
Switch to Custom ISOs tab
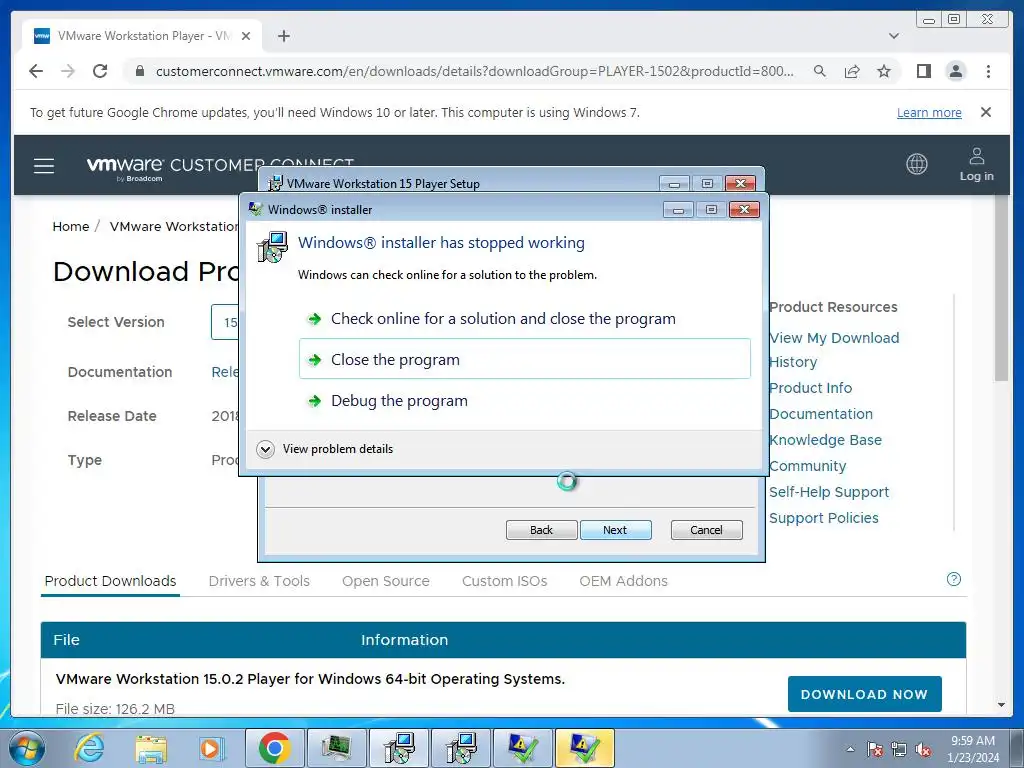click(504, 581)
